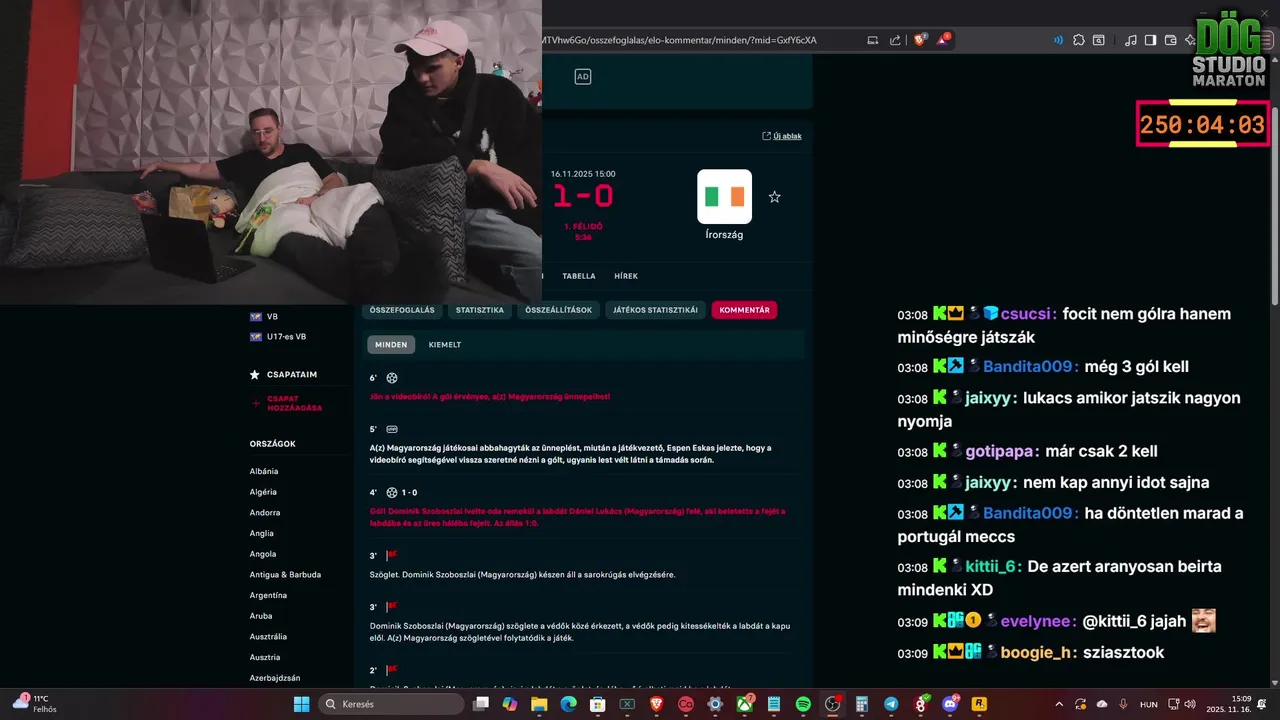
Task: Select the KIEMELT commentary filter
Action: (x=445, y=345)
